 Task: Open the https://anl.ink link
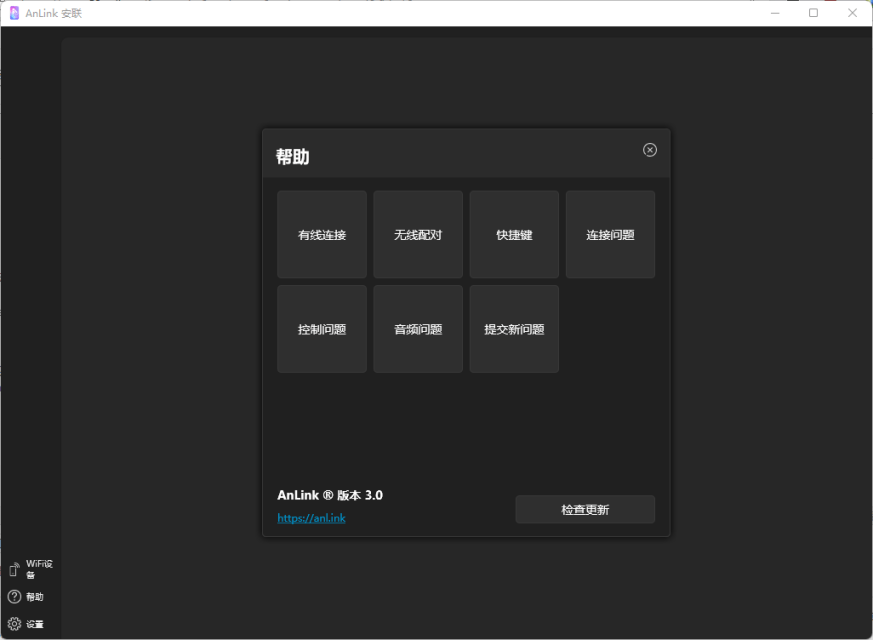311,518
